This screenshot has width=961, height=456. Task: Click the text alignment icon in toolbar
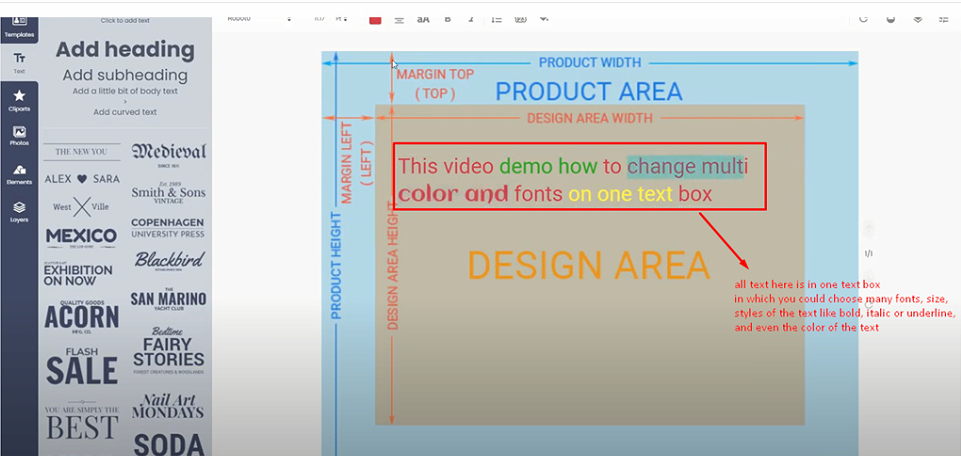(399, 18)
